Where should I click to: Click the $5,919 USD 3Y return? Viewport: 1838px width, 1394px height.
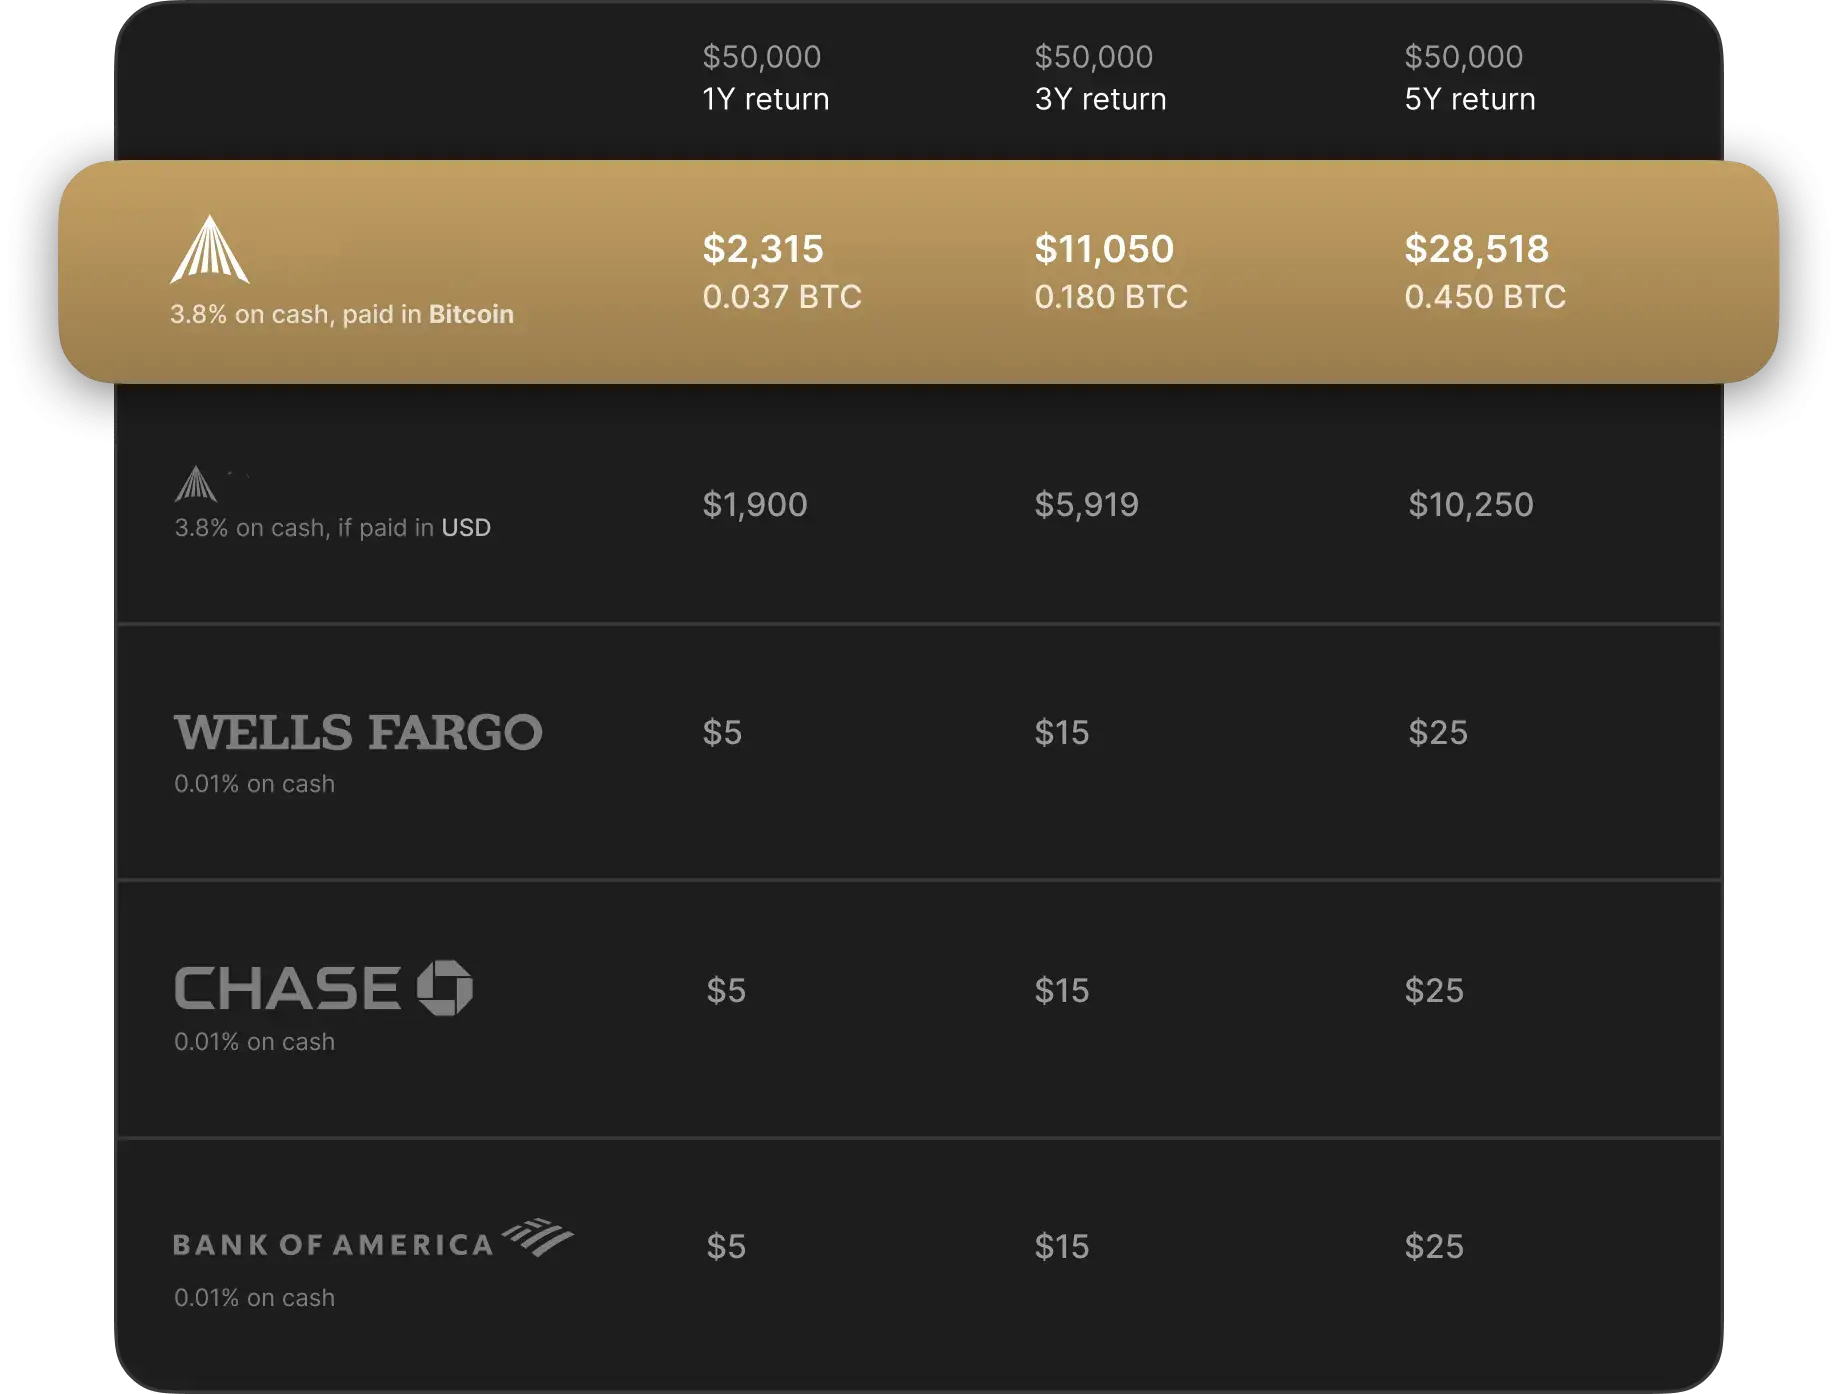coord(1086,504)
